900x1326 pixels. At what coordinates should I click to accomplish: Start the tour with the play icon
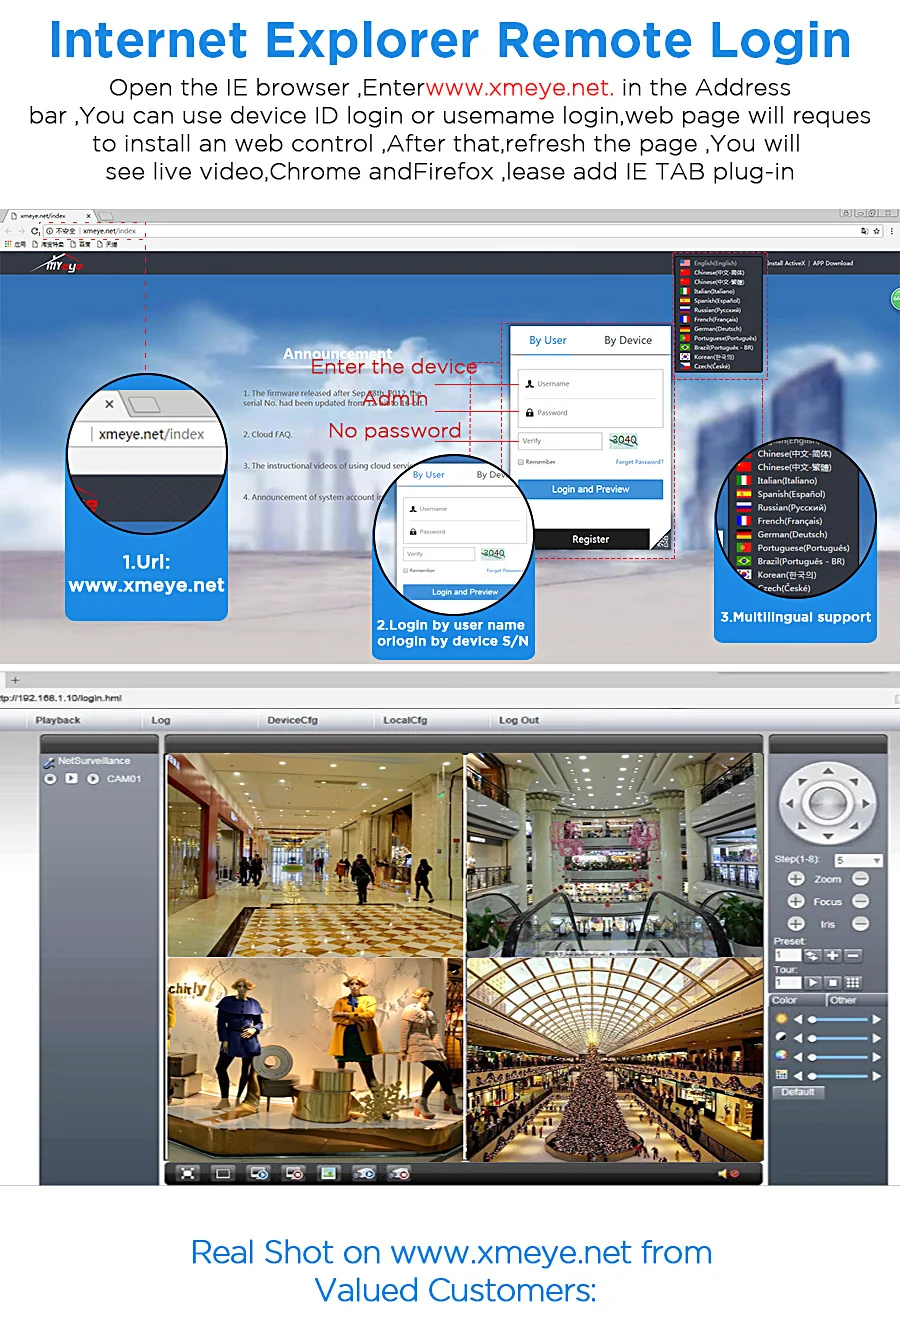812,982
